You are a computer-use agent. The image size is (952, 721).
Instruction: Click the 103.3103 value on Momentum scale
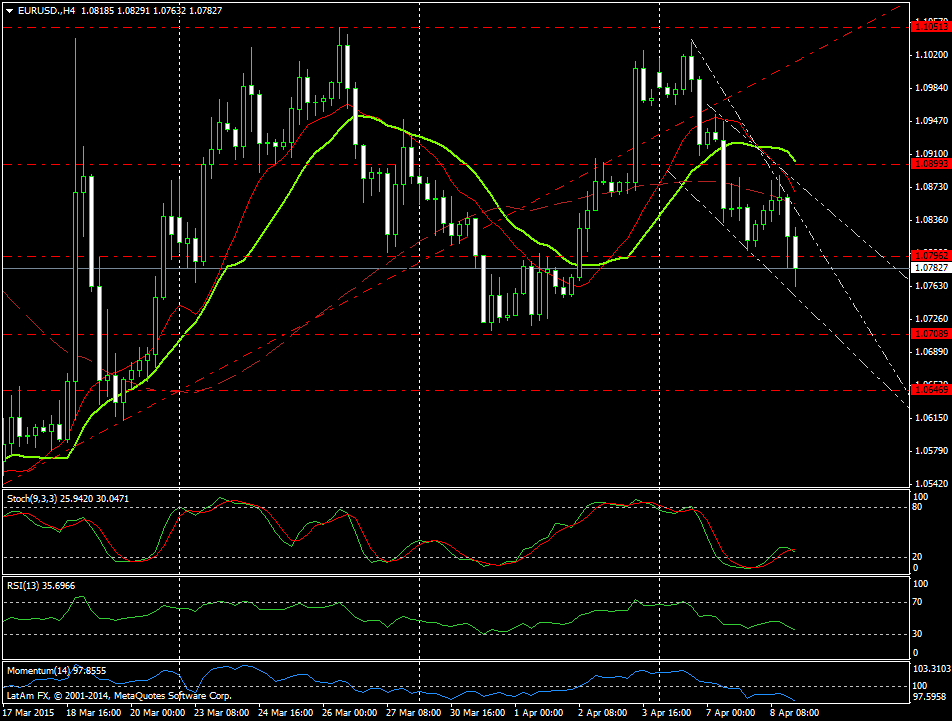tap(930, 668)
